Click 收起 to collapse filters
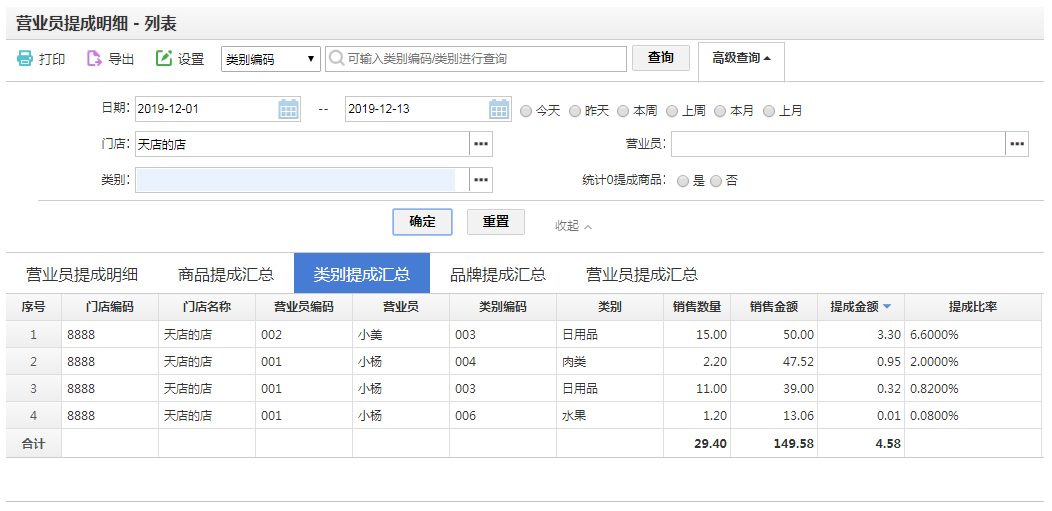Viewport: 1052px width, 511px height. (x=574, y=226)
